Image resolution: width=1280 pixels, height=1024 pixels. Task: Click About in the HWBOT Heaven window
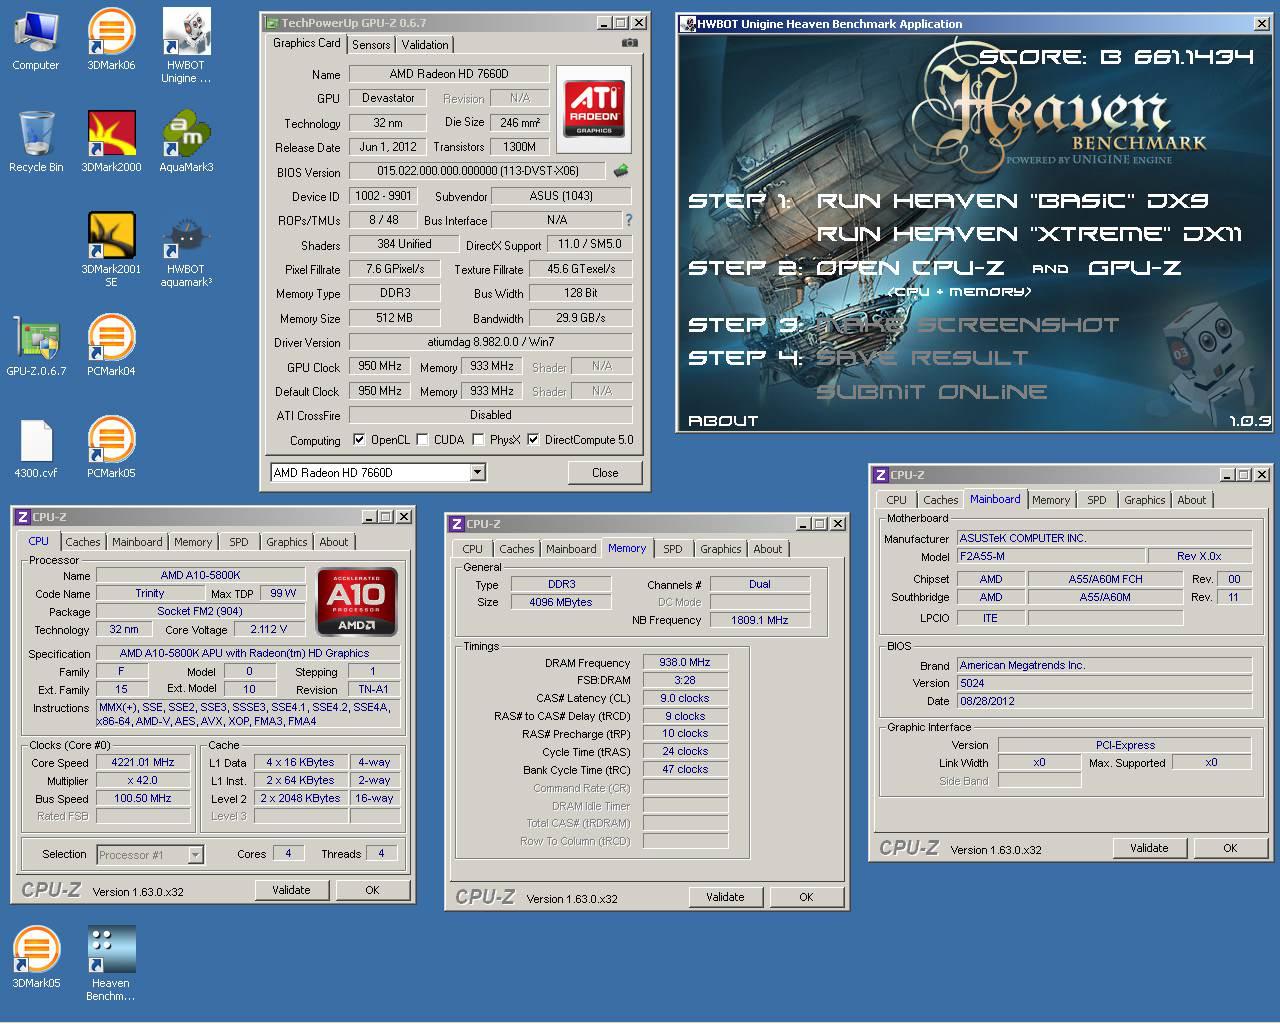[723, 421]
